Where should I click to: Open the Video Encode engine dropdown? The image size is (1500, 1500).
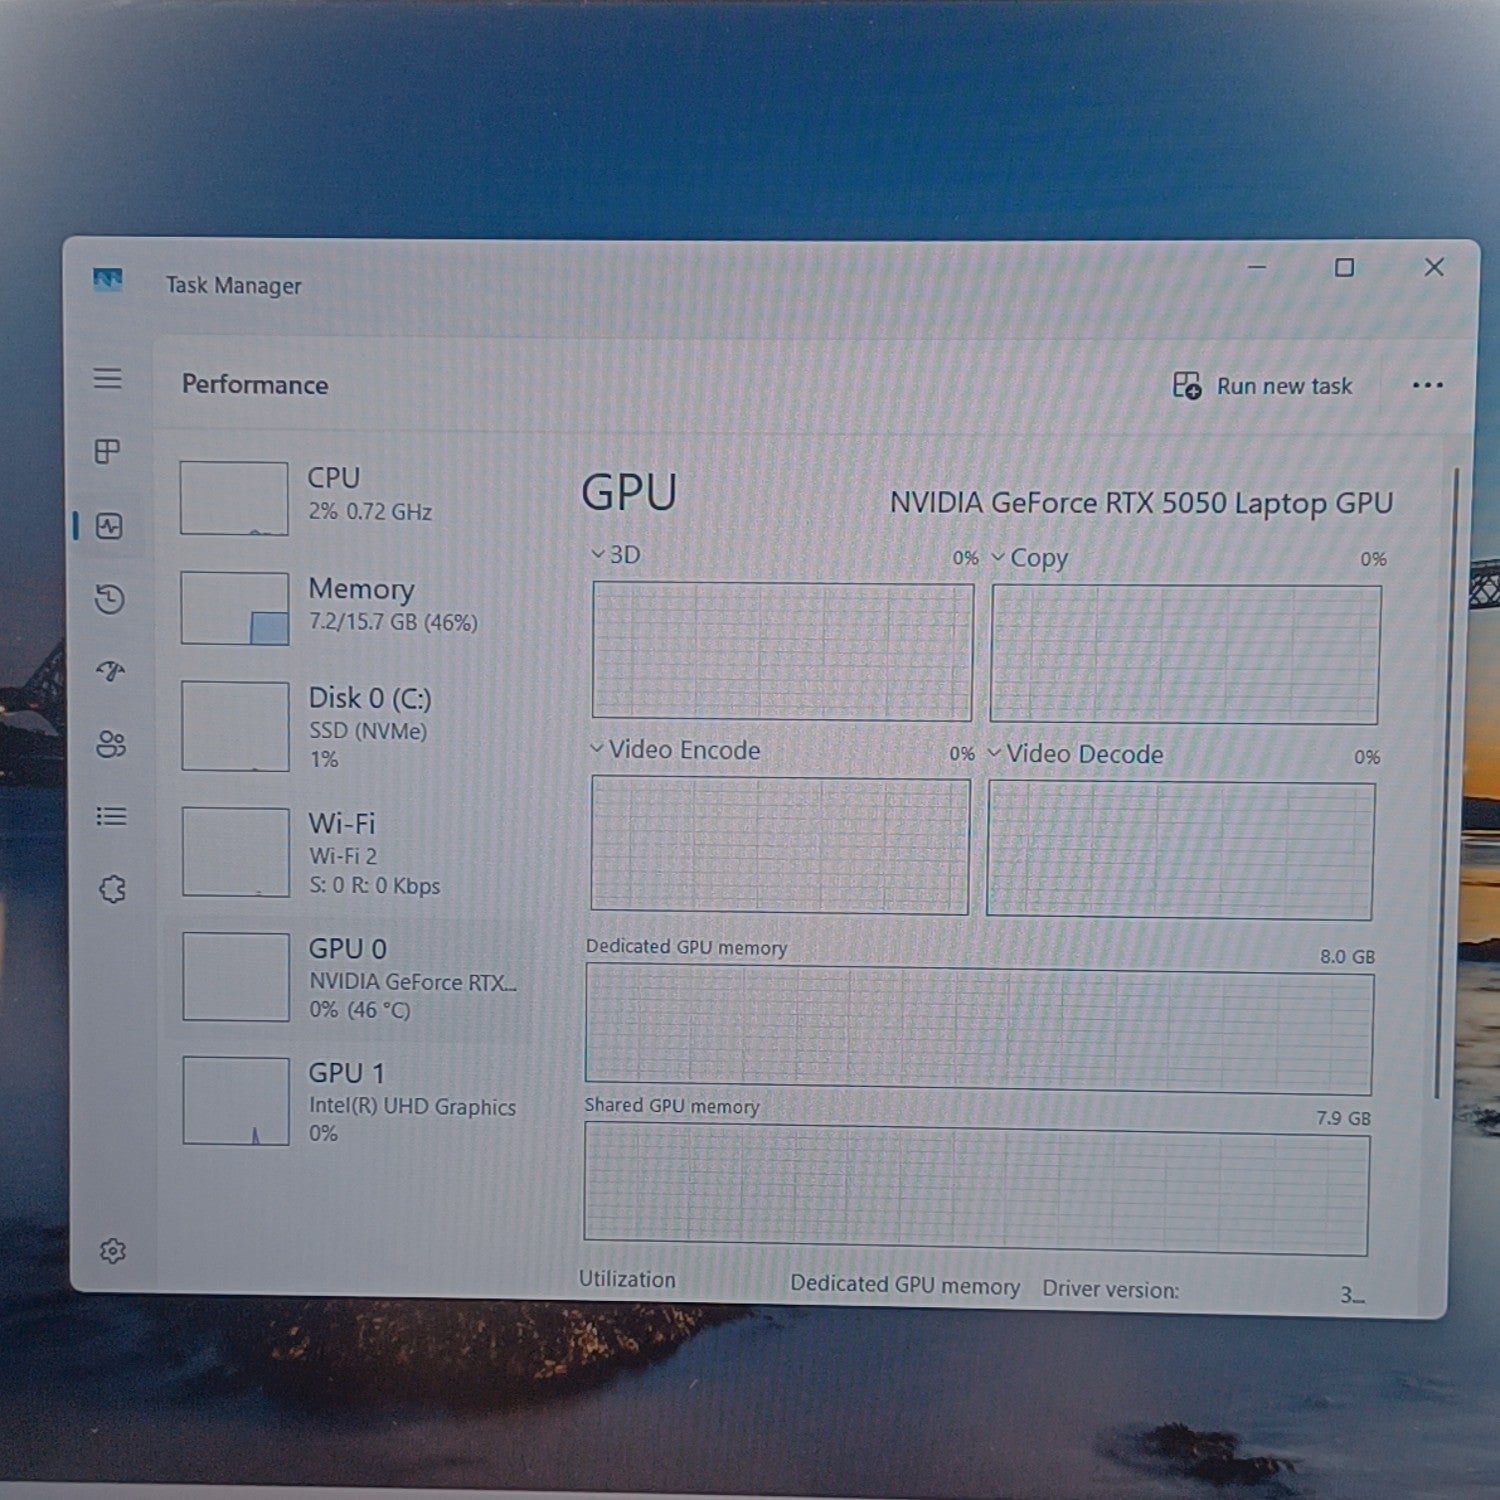pyautogui.click(x=675, y=749)
